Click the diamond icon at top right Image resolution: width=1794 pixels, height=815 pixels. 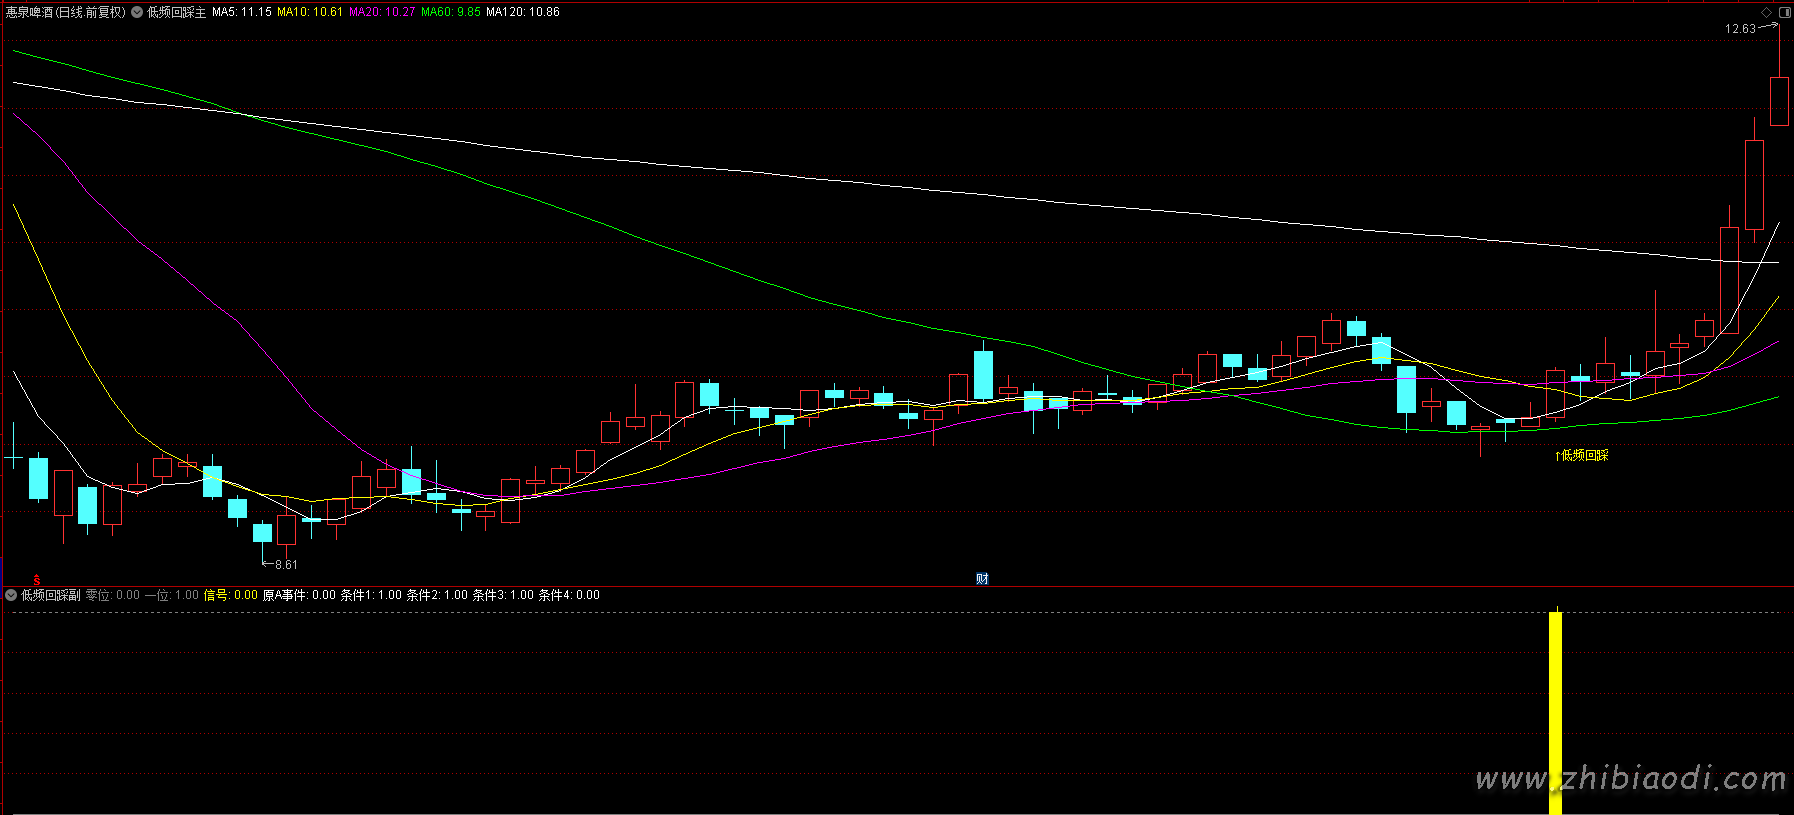coord(1766,12)
